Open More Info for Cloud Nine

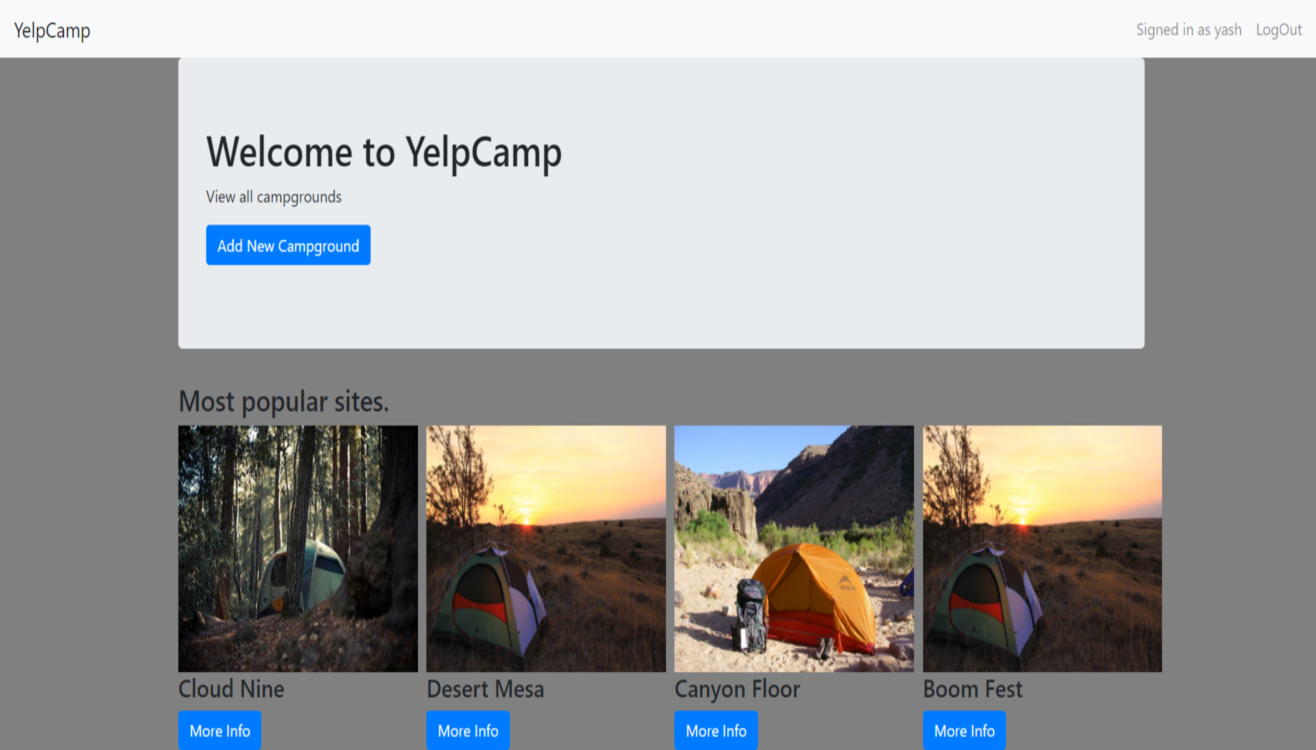[x=220, y=731]
